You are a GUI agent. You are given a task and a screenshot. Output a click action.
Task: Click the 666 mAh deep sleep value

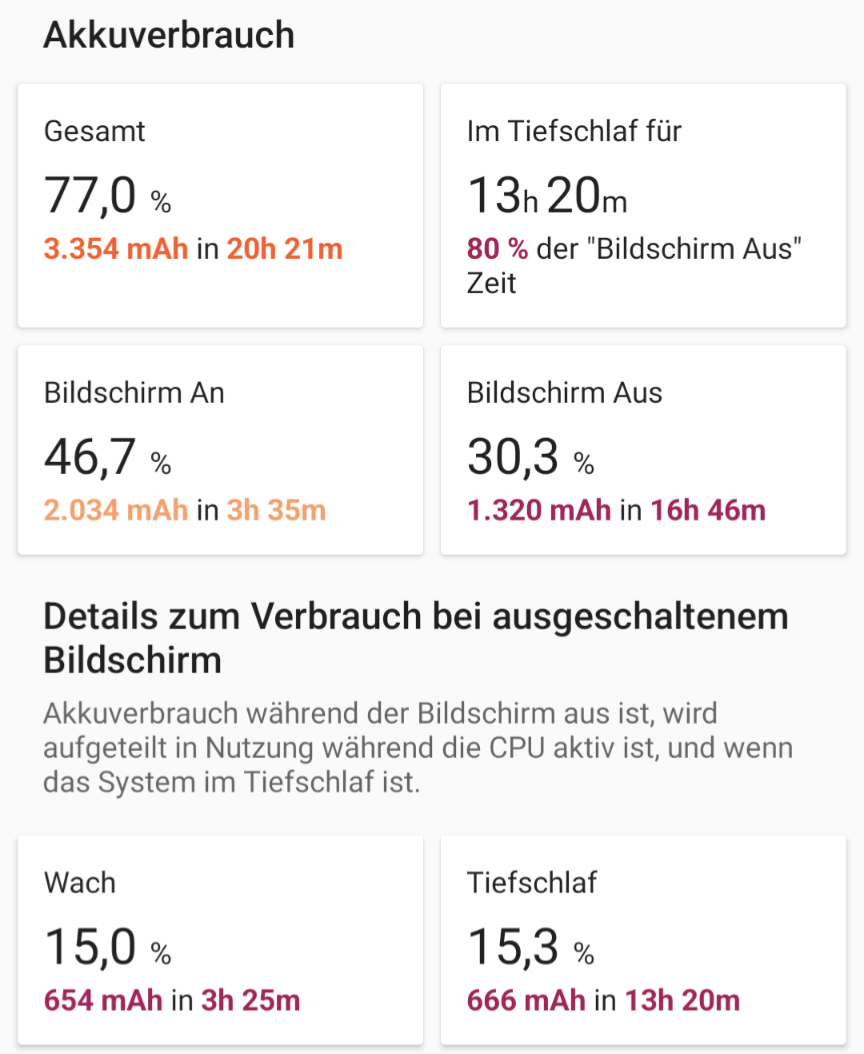click(526, 1000)
